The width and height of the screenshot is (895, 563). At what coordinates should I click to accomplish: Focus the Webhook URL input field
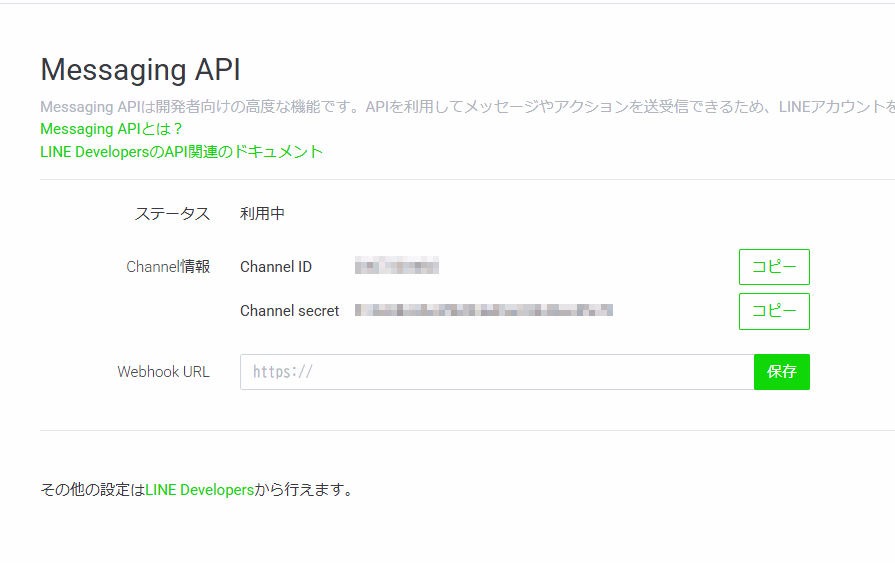pyautogui.click(x=497, y=372)
